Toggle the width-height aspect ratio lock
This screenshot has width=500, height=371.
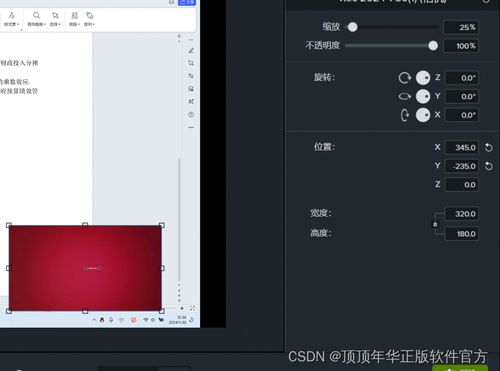tap(435, 224)
